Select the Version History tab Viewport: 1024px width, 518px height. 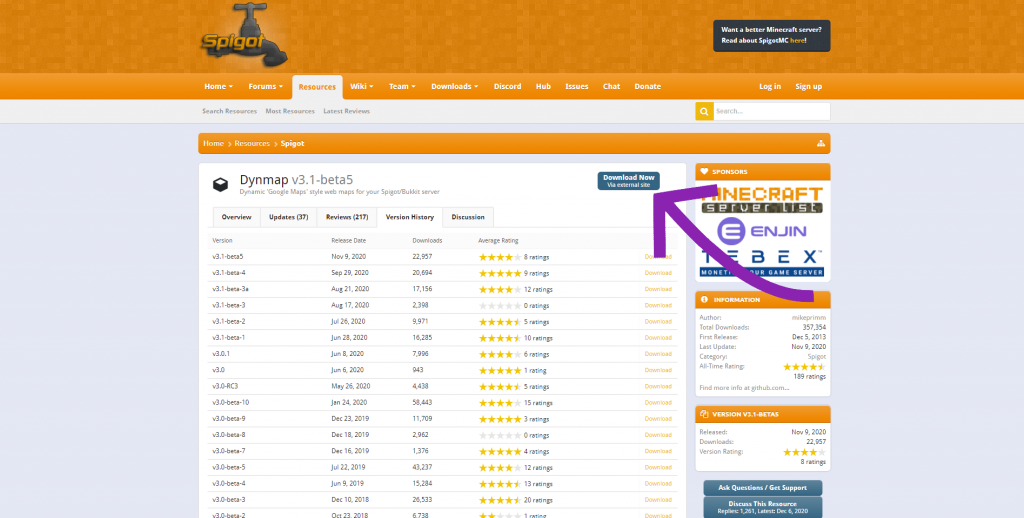click(409, 217)
